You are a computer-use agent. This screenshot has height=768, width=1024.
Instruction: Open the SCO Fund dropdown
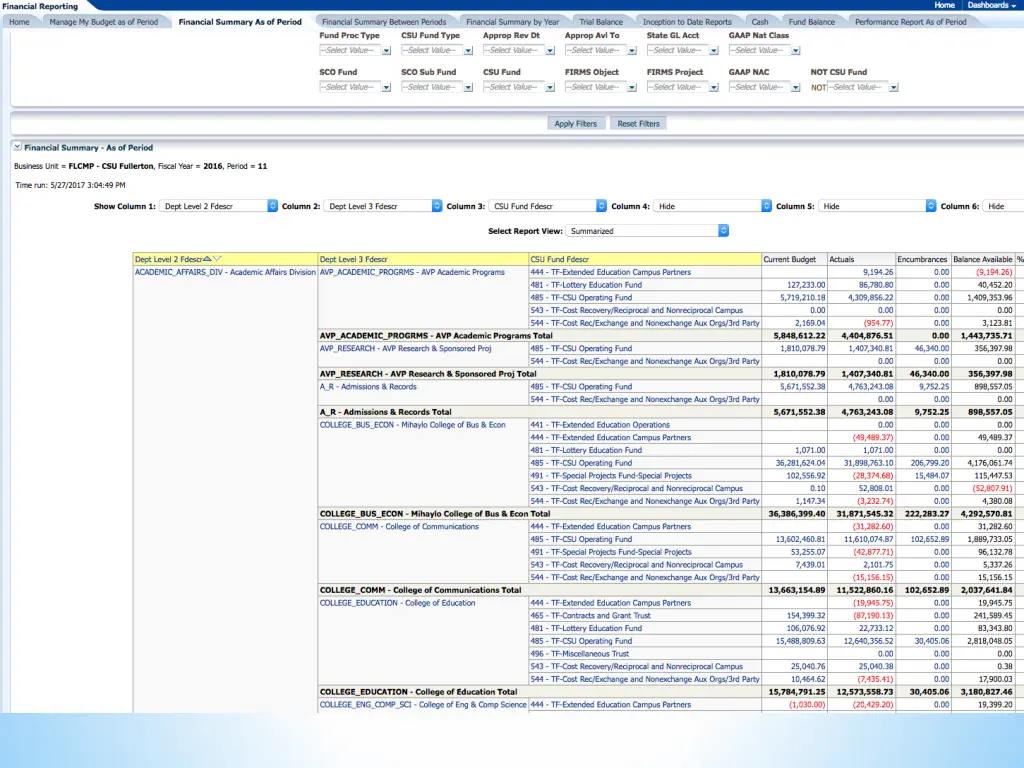point(386,88)
